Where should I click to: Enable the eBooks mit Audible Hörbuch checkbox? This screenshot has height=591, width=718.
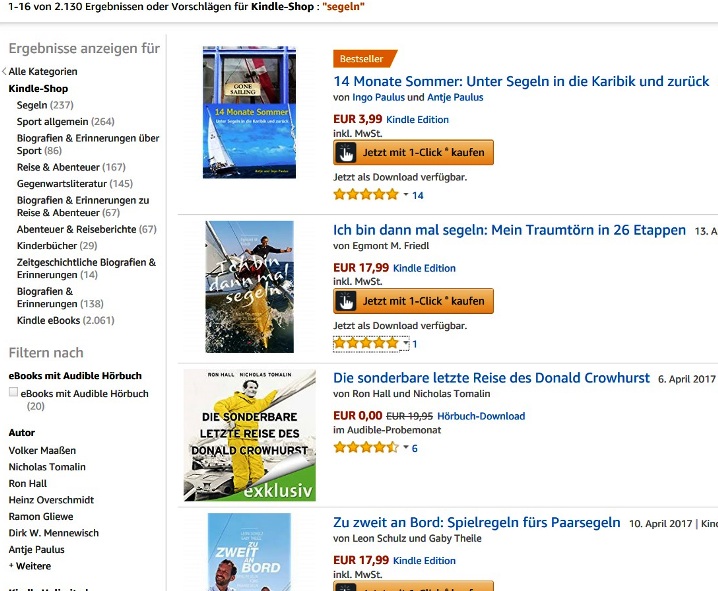click(x=14, y=392)
